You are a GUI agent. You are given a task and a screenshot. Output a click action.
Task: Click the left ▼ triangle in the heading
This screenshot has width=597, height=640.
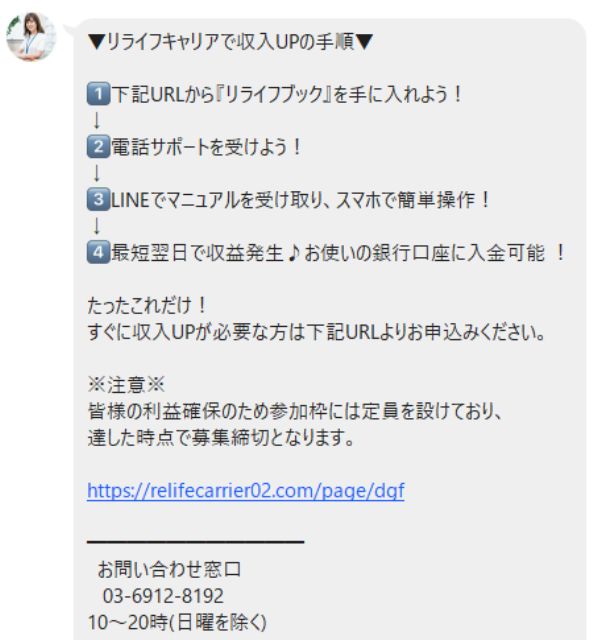coord(97,42)
